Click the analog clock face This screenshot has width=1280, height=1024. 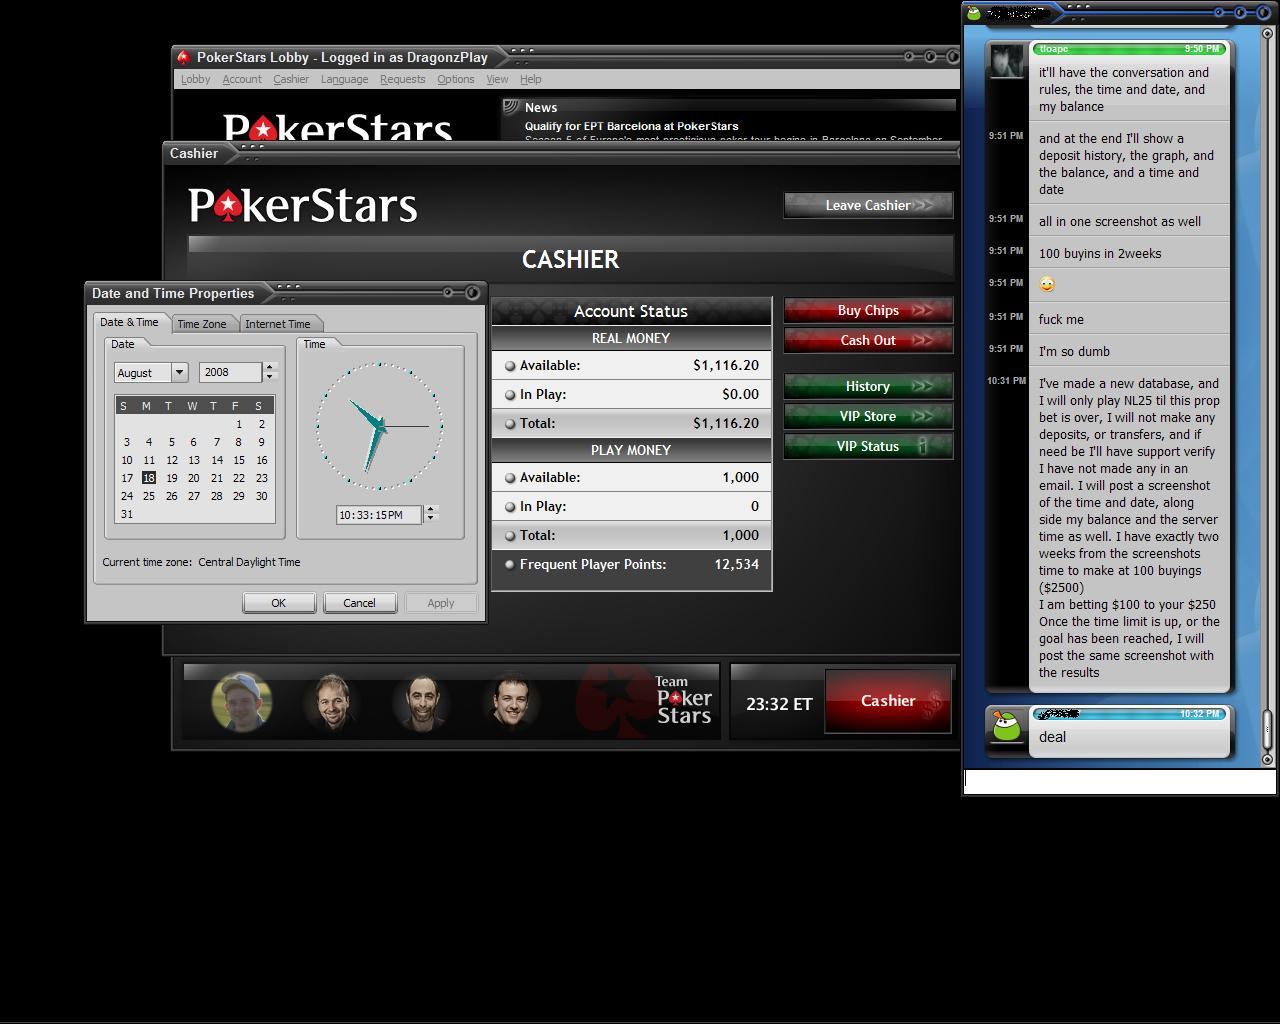(380, 426)
